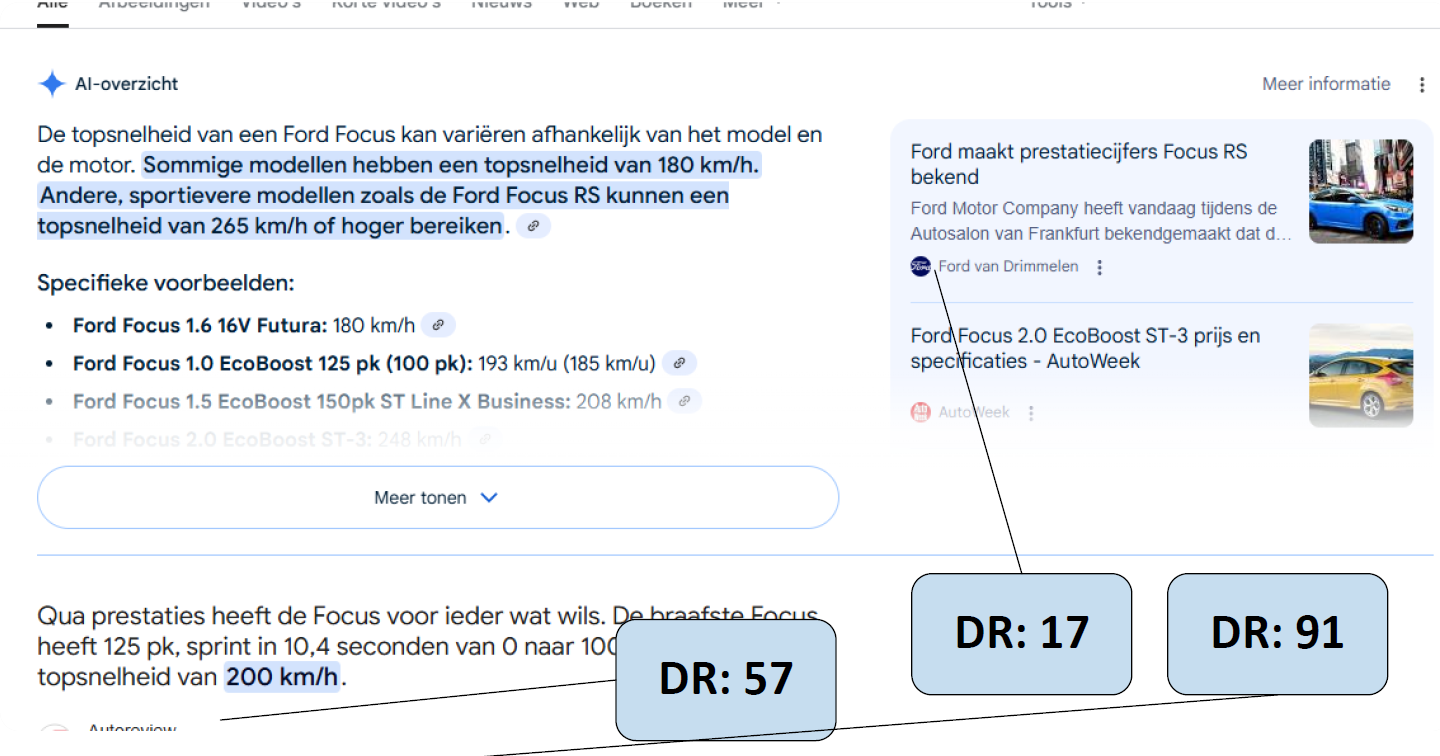Click the 'Specifieke voorbeelden:' heading
Image resolution: width=1440 pixels, height=756 pixels.
click(166, 283)
